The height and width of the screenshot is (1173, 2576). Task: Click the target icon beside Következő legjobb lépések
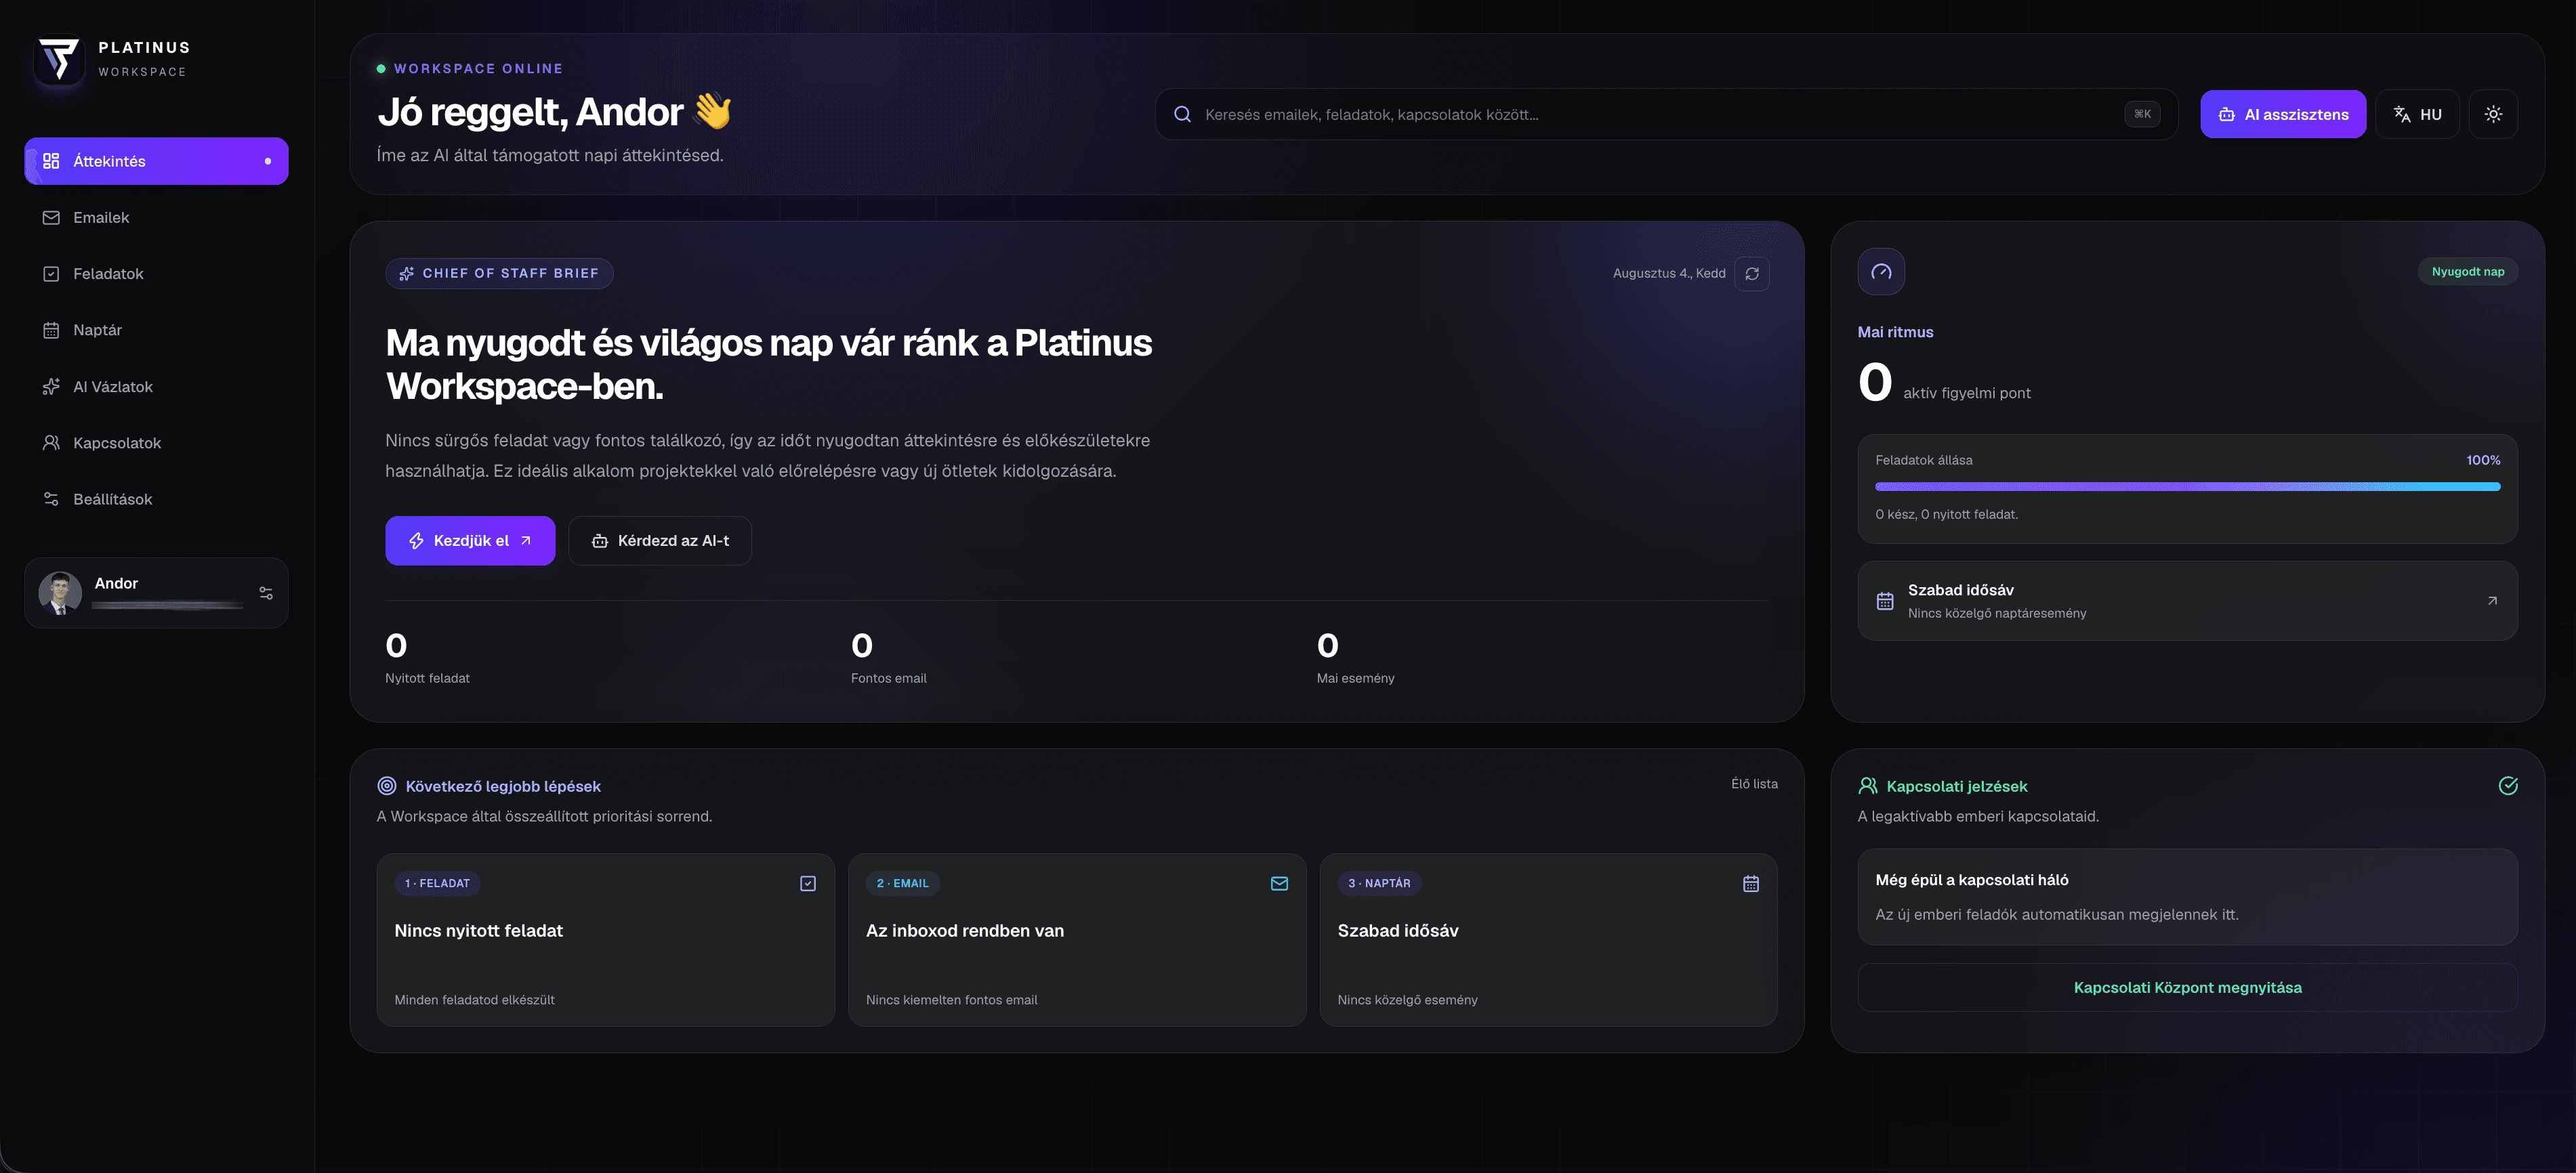pyautogui.click(x=387, y=786)
